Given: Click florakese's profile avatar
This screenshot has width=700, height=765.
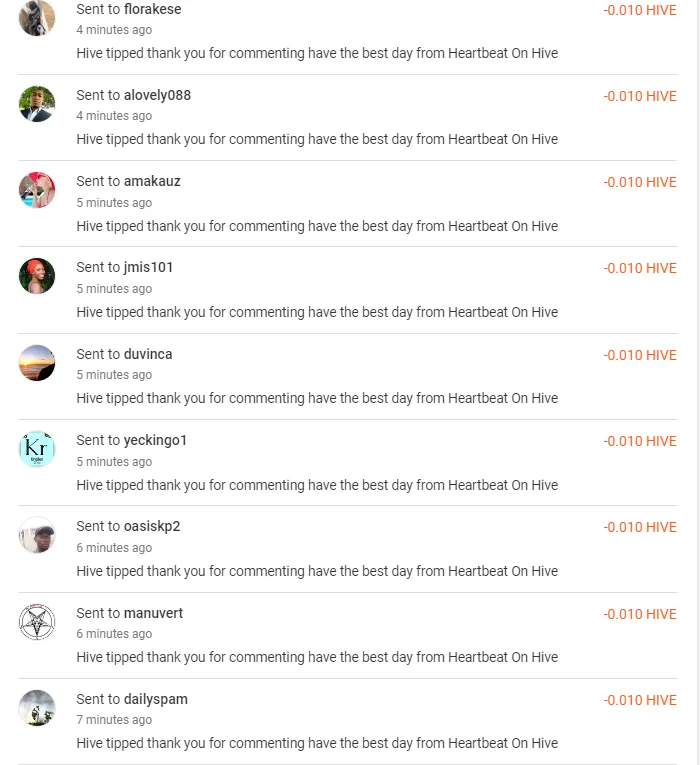Looking at the screenshot, I should pos(37,18).
